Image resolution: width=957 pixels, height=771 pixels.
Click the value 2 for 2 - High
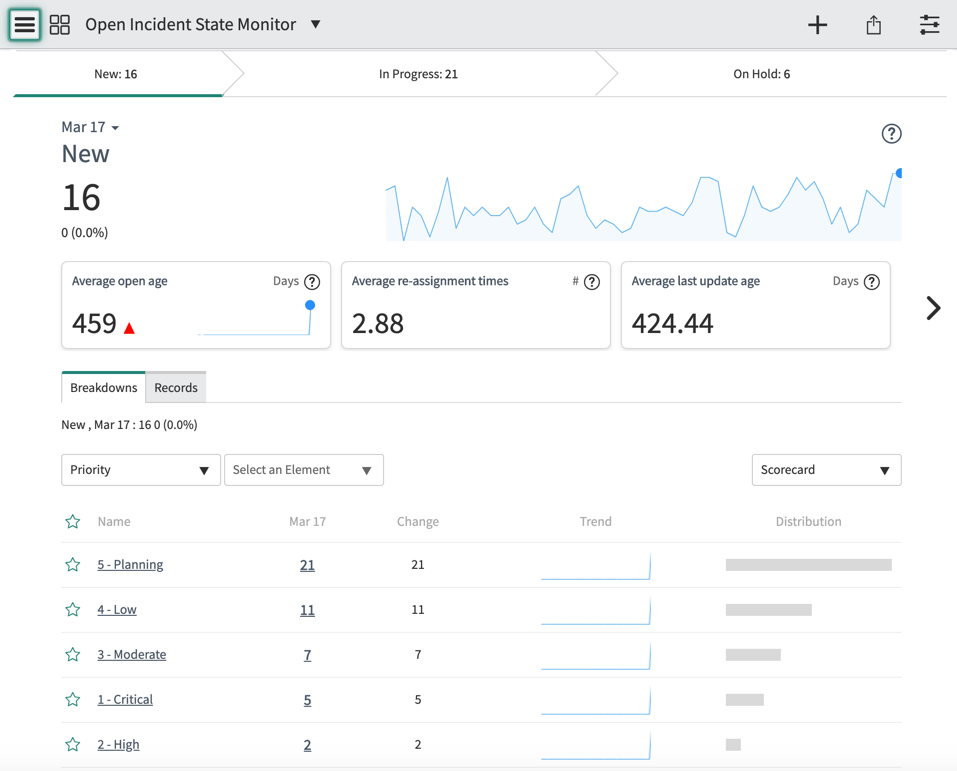pos(307,745)
